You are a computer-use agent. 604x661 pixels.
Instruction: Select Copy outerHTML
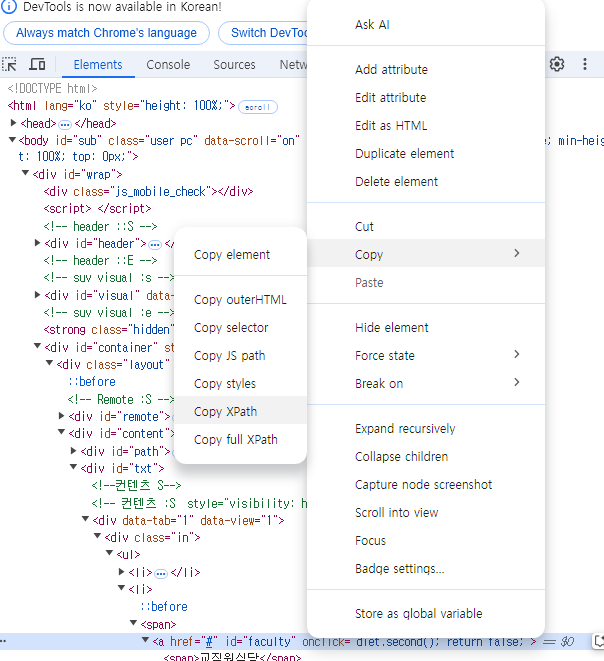(x=240, y=300)
